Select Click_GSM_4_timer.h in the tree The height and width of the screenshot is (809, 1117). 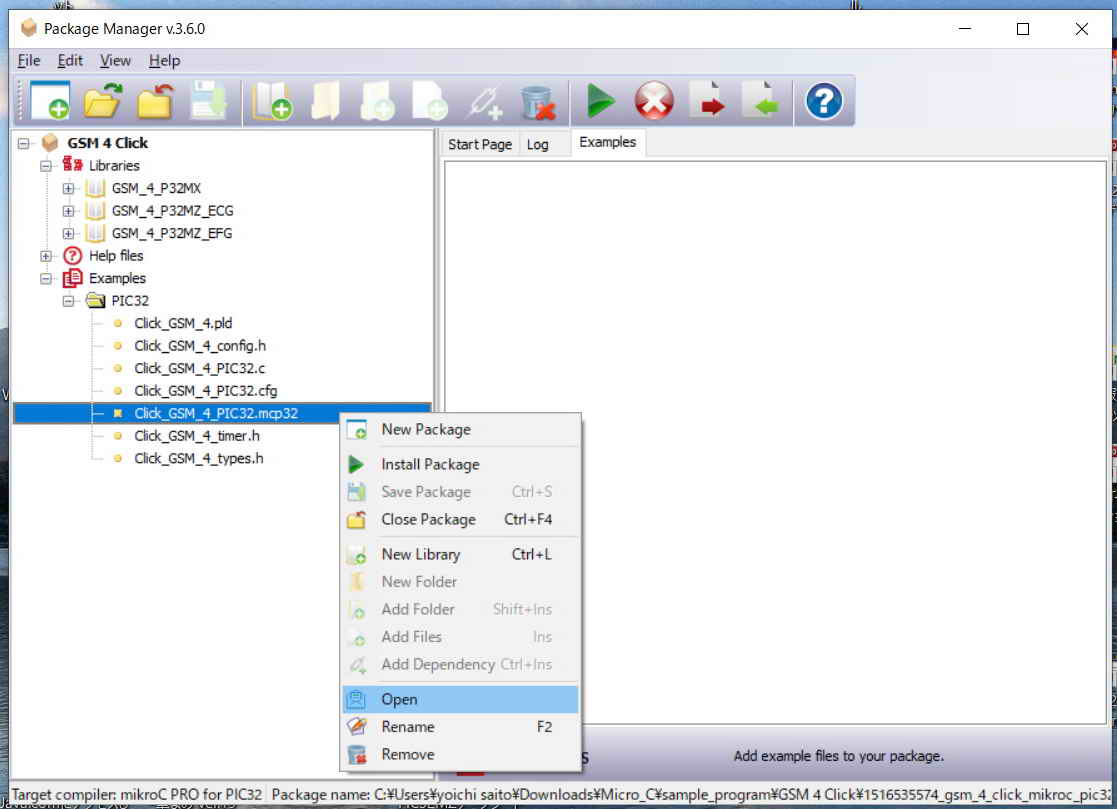tap(197, 436)
